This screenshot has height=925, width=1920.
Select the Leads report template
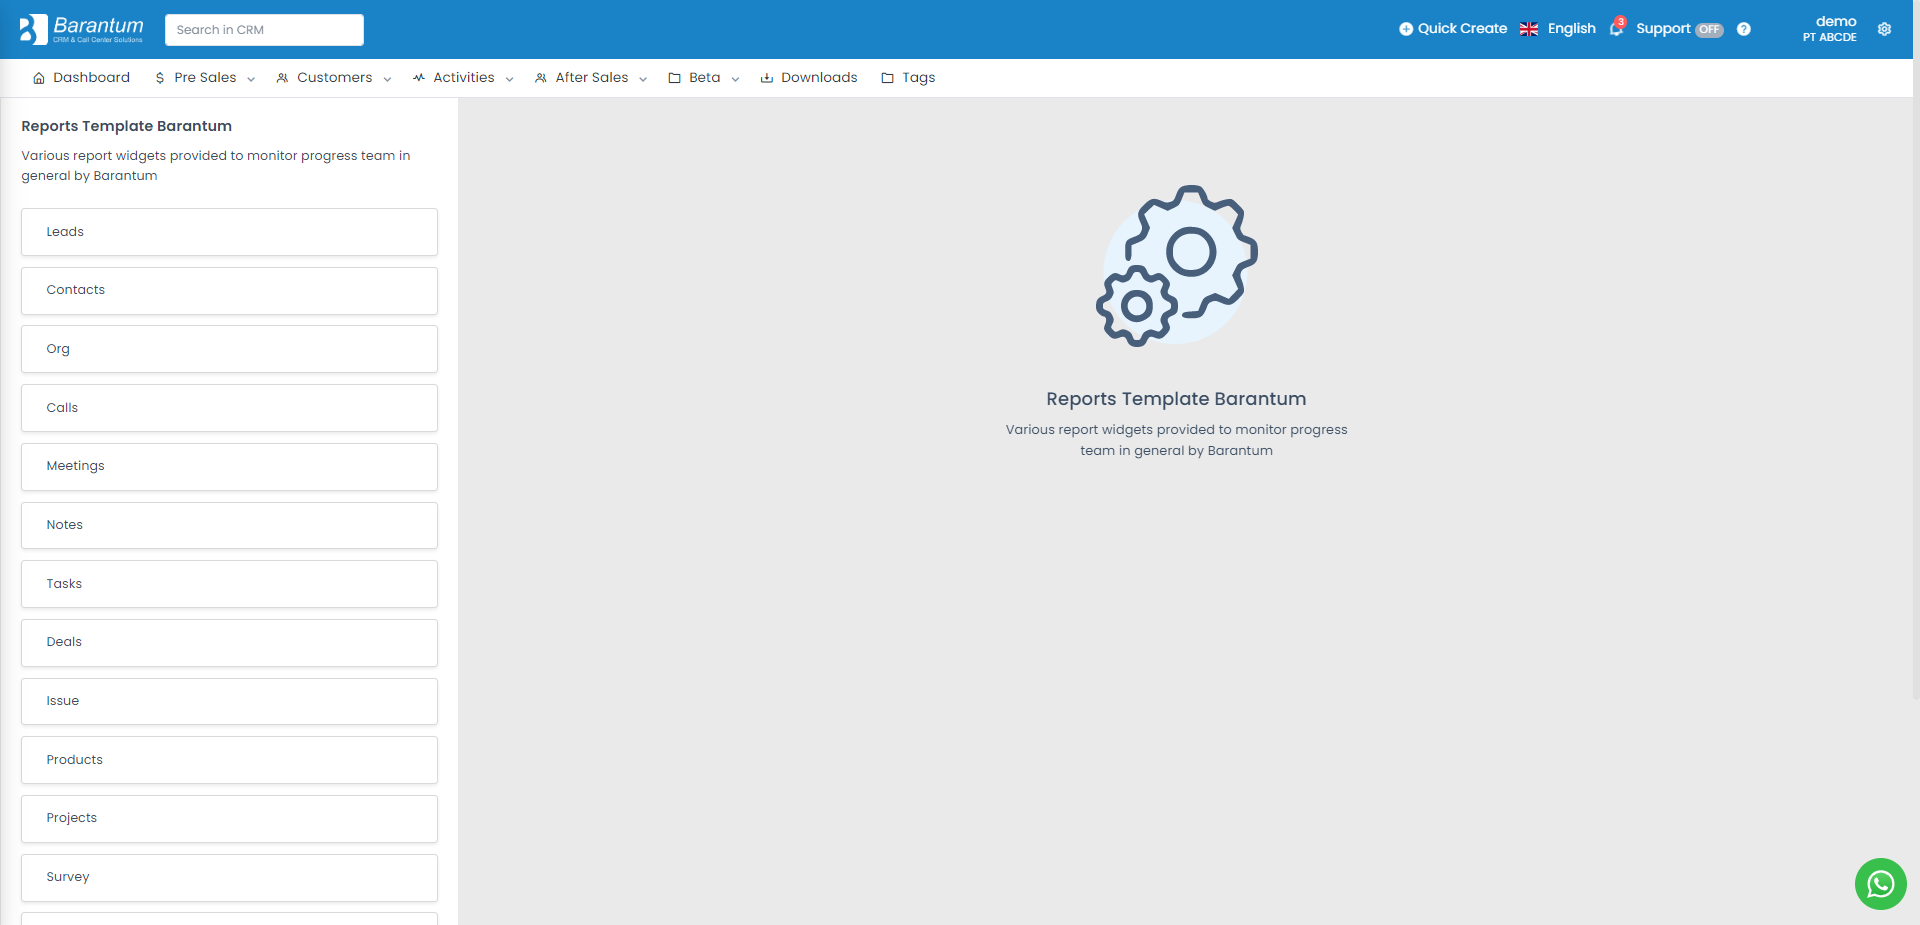(x=229, y=232)
